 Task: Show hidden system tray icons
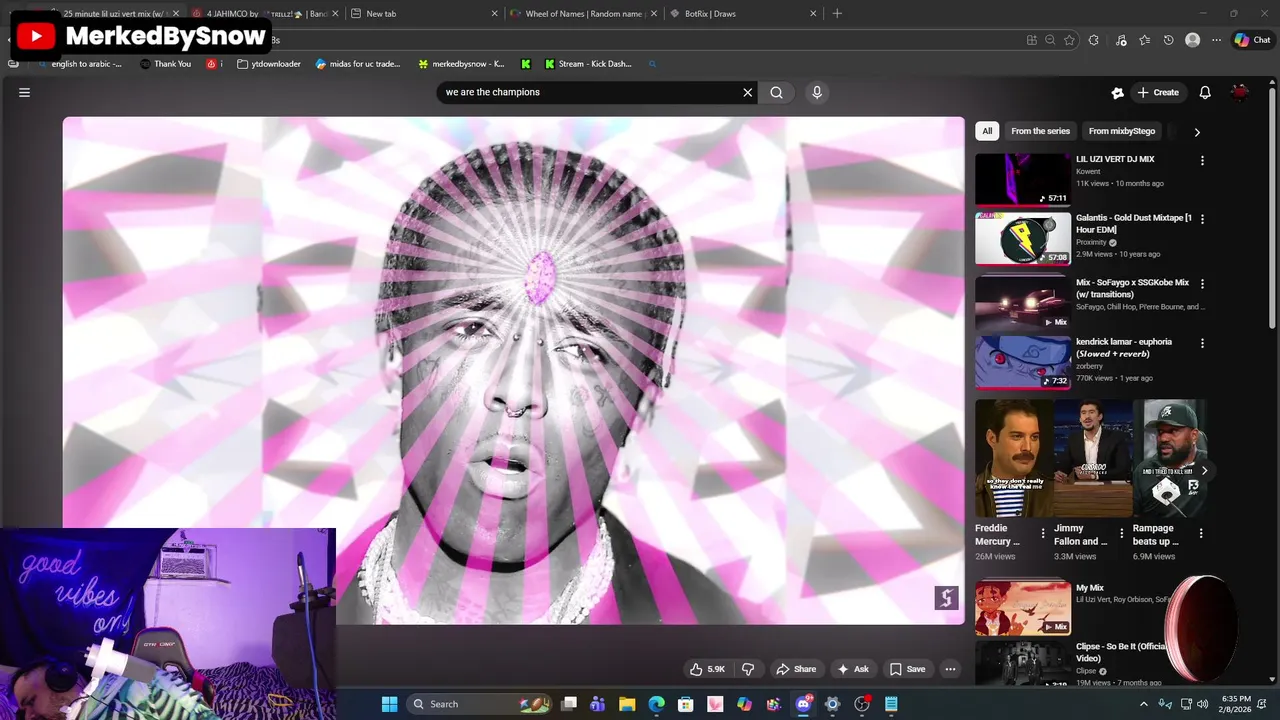pos(1144,704)
